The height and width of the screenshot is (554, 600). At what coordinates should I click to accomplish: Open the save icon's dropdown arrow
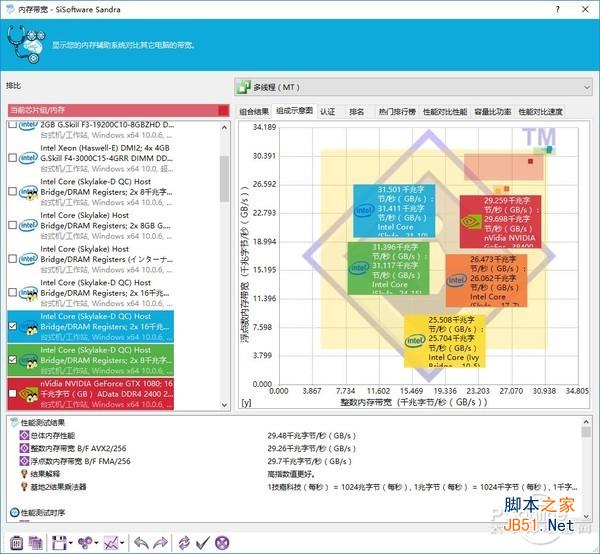point(71,543)
